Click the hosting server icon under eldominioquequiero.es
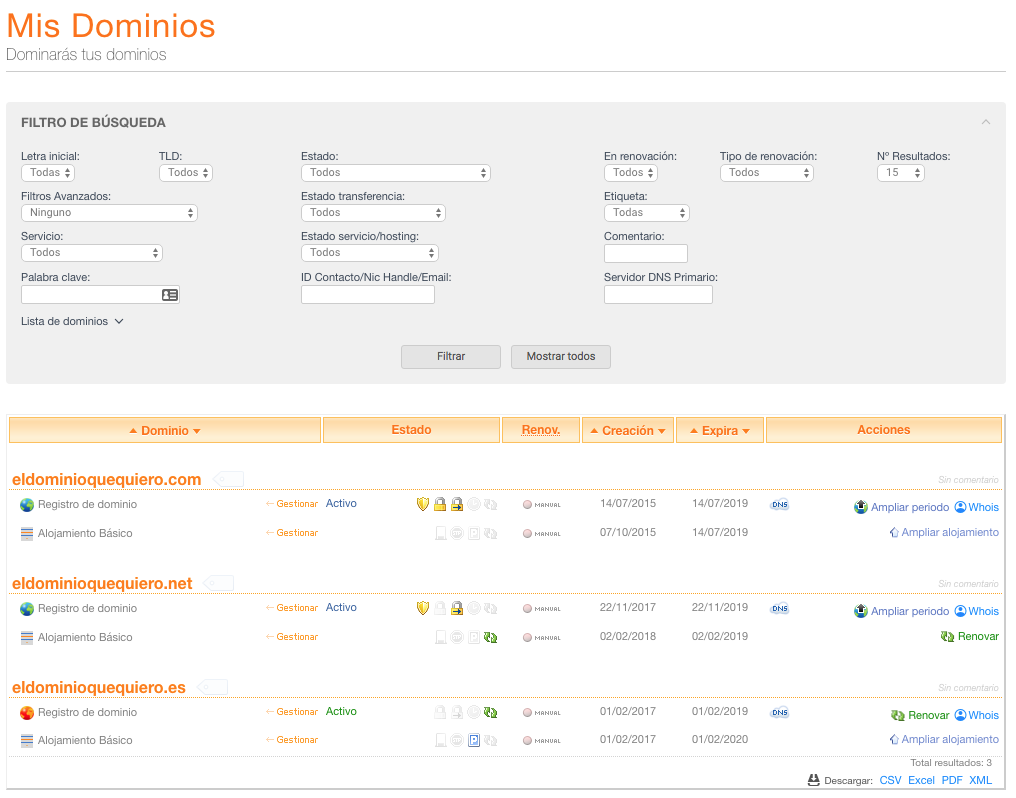Image resolution: width=1016 pixels, height=798 pixels. [27, 741]
